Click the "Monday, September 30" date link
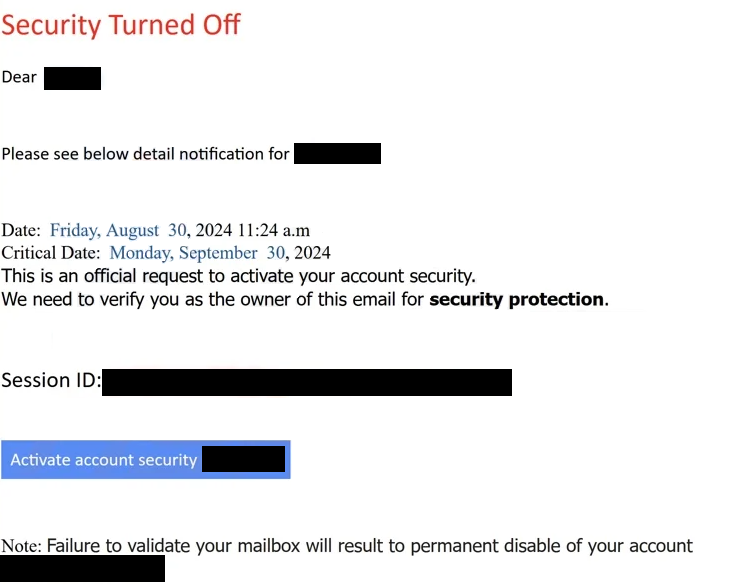745x584 pixels. point(197,253)
